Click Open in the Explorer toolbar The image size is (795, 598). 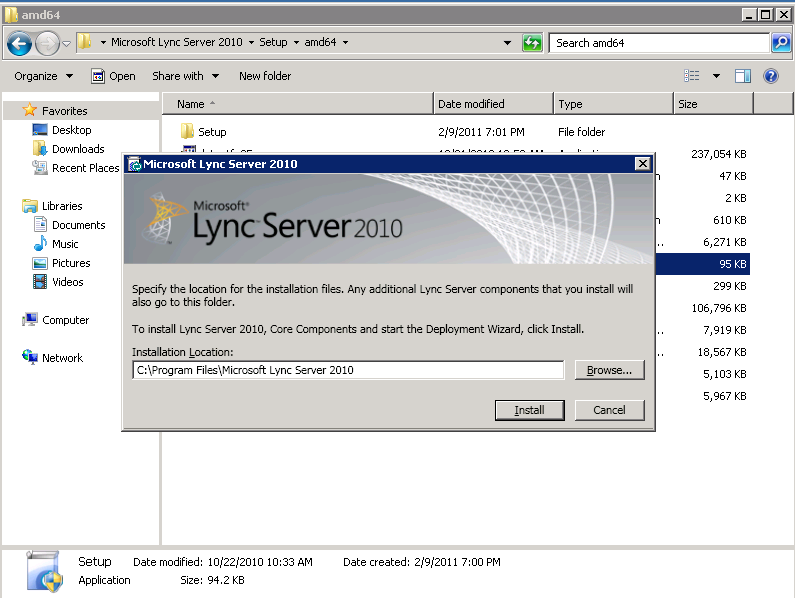click(x=114, y=76)
